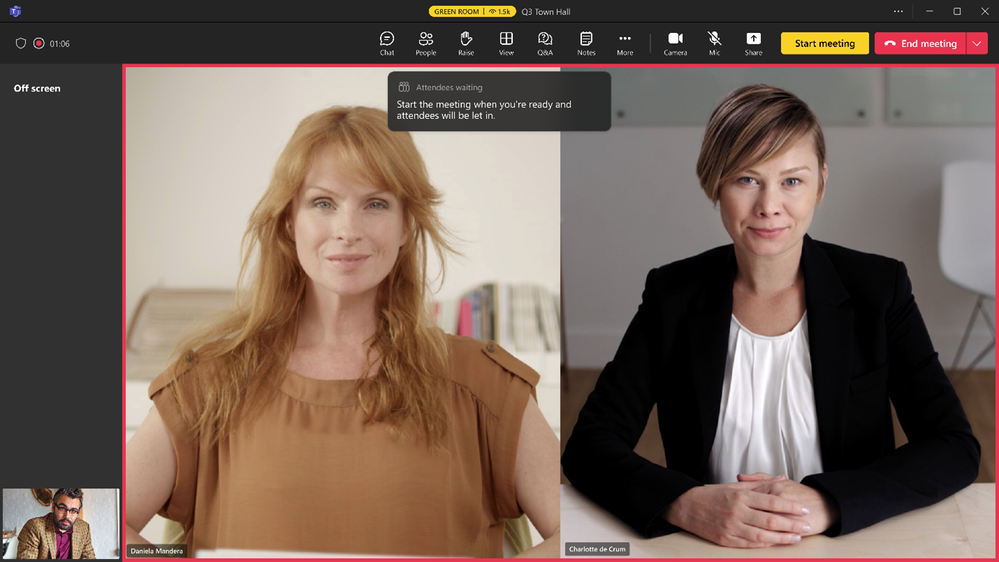Share your screen content
The width and height of the screenshot is (999, 562).
point(753,43)
